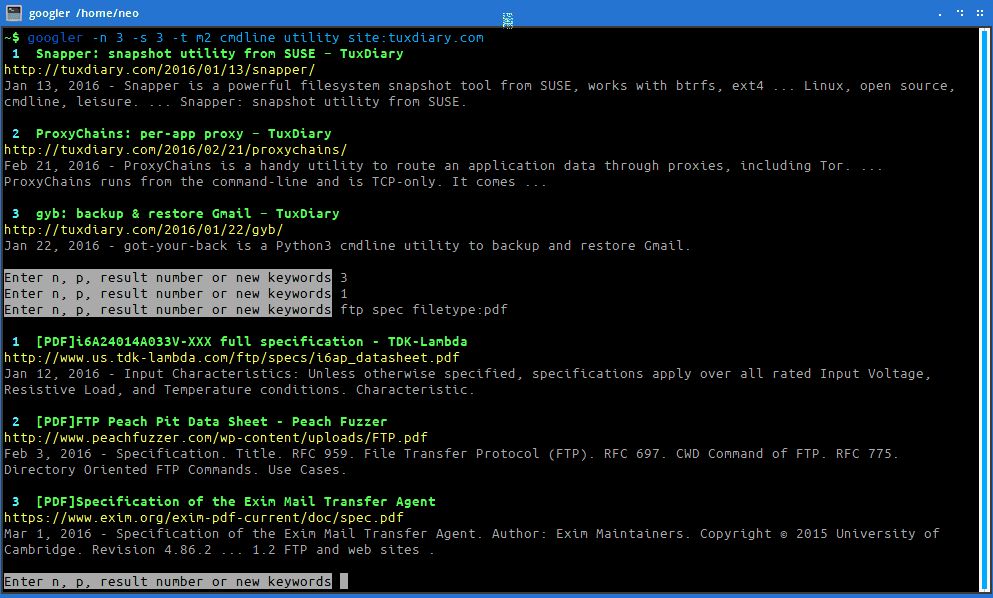Open the peachfuzzer FTP.pdf link
The width and height of the screenshot is (993, 598).
coord(216,438)
